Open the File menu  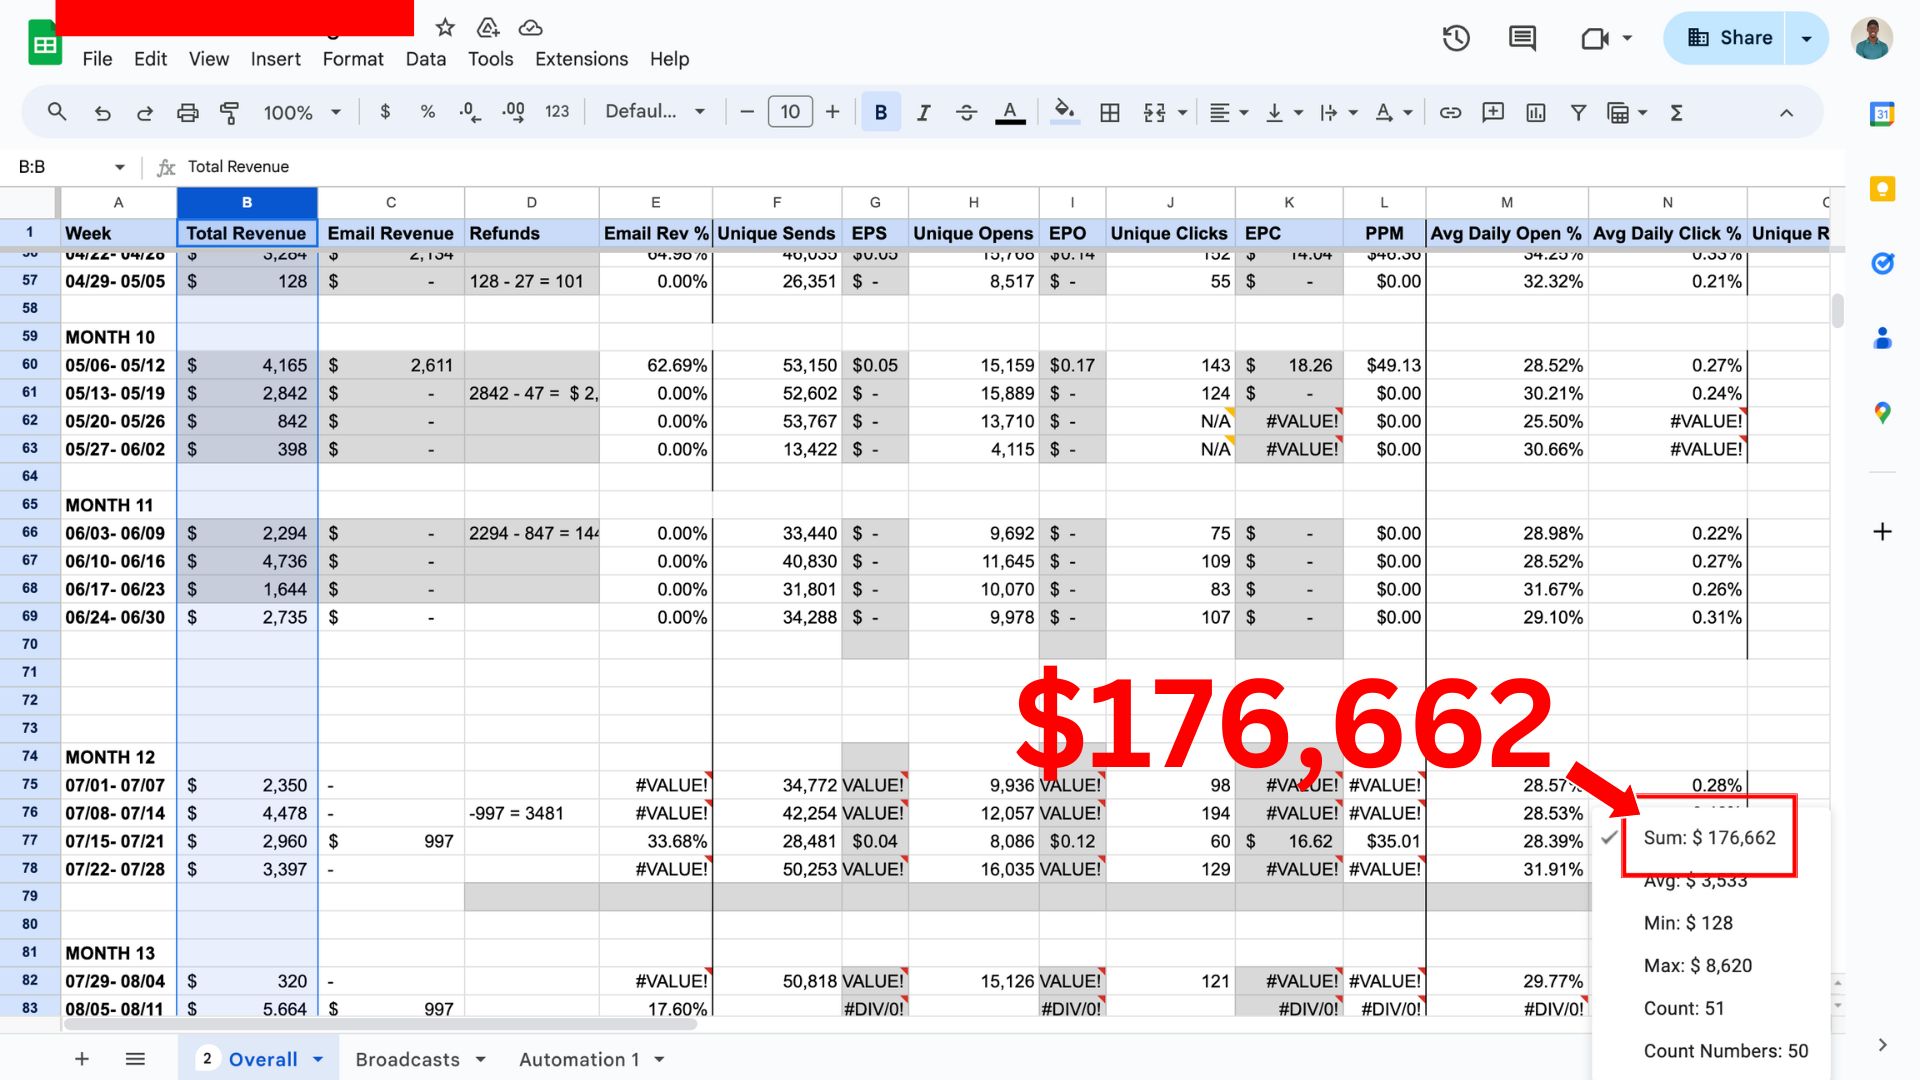pos(97,59)
